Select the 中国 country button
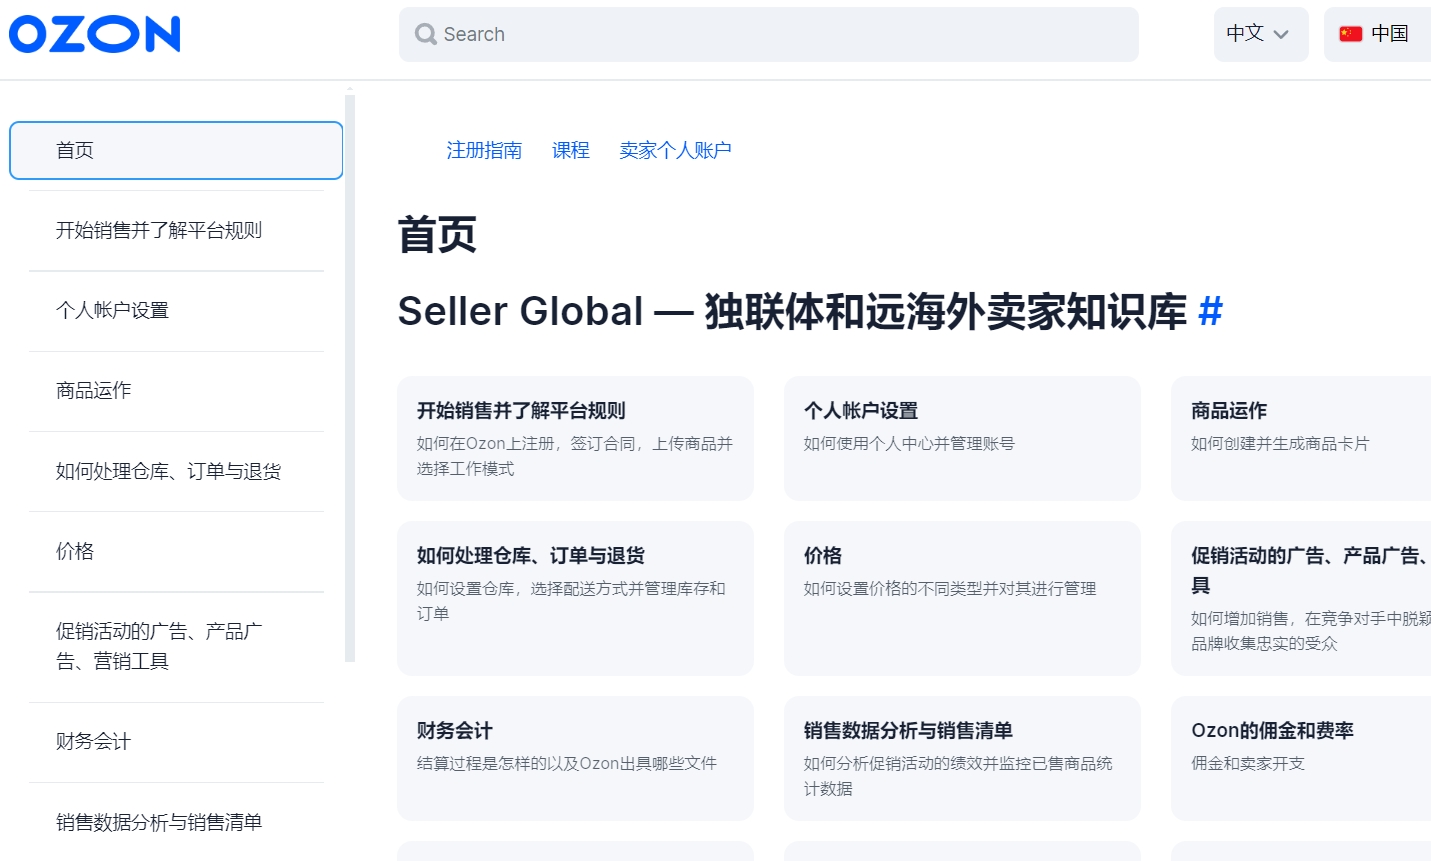 [x=1377, y=34]
